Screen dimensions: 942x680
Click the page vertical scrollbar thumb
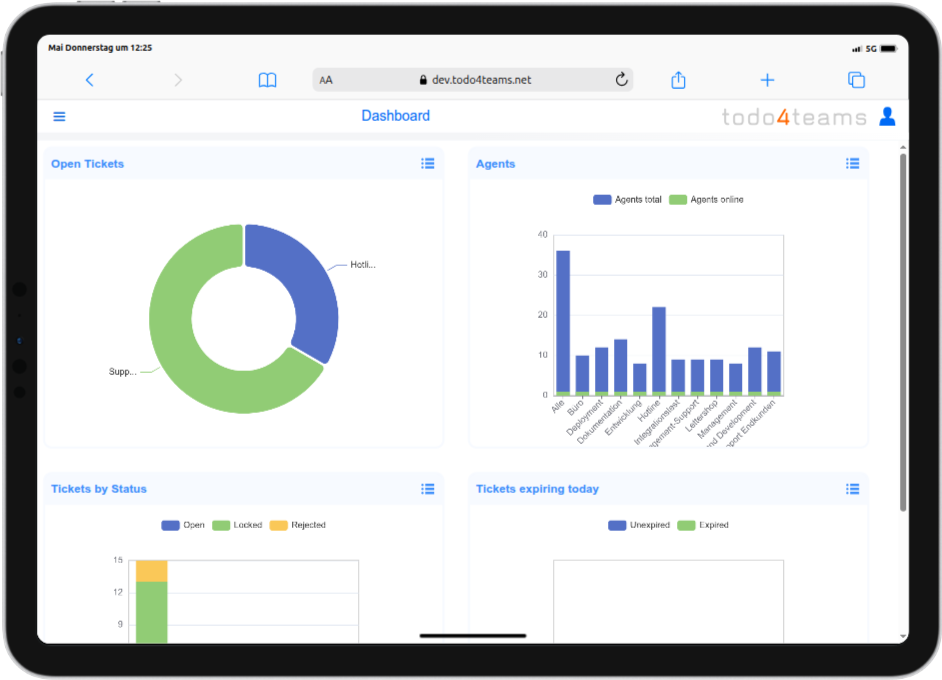tap(902, 332)
